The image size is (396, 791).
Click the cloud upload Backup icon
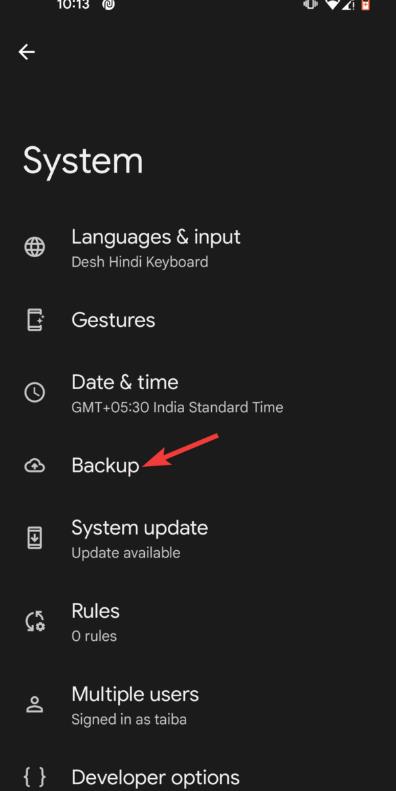pos(35,466)
